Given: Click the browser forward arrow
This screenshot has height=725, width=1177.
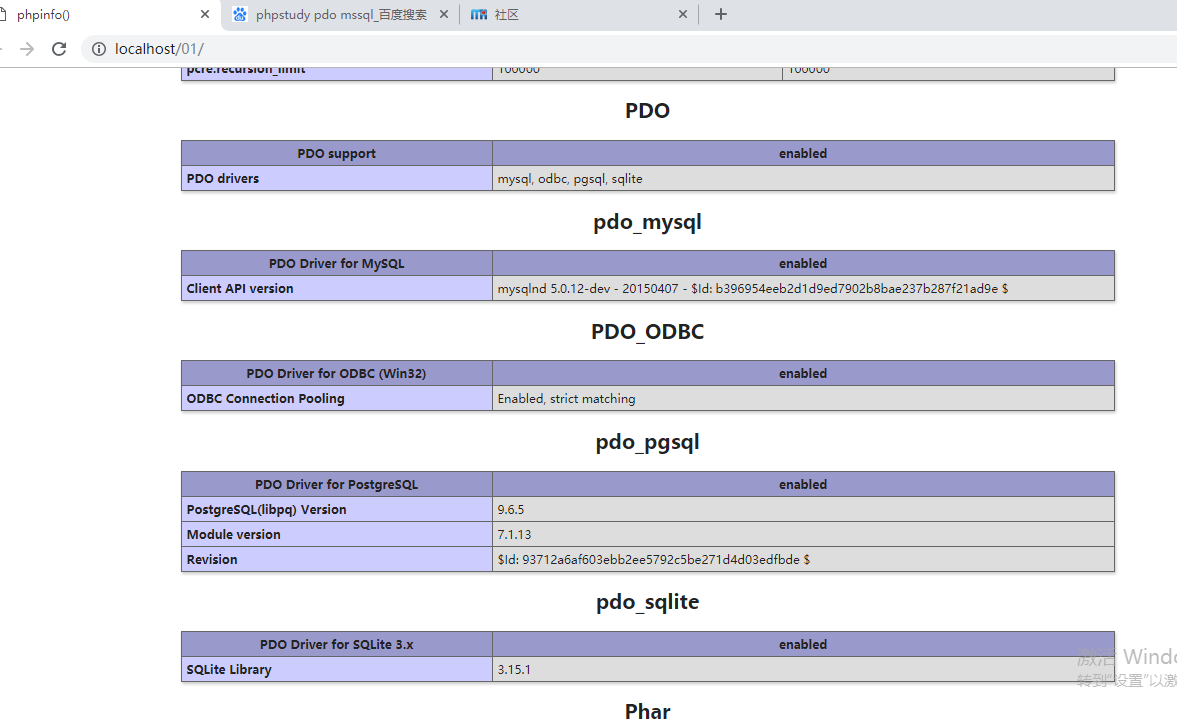Looking at the screenshot, I should (x=27, y=49).
